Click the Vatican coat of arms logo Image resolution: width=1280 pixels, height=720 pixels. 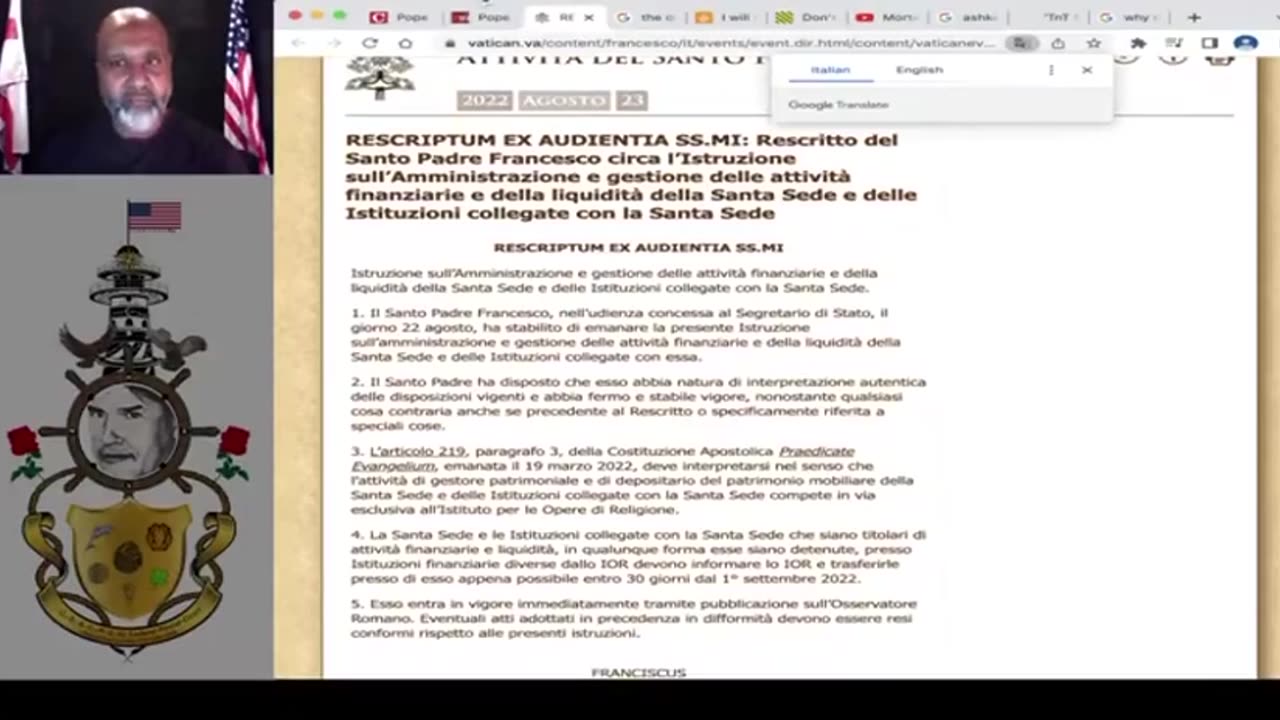[x=380, y=77]
